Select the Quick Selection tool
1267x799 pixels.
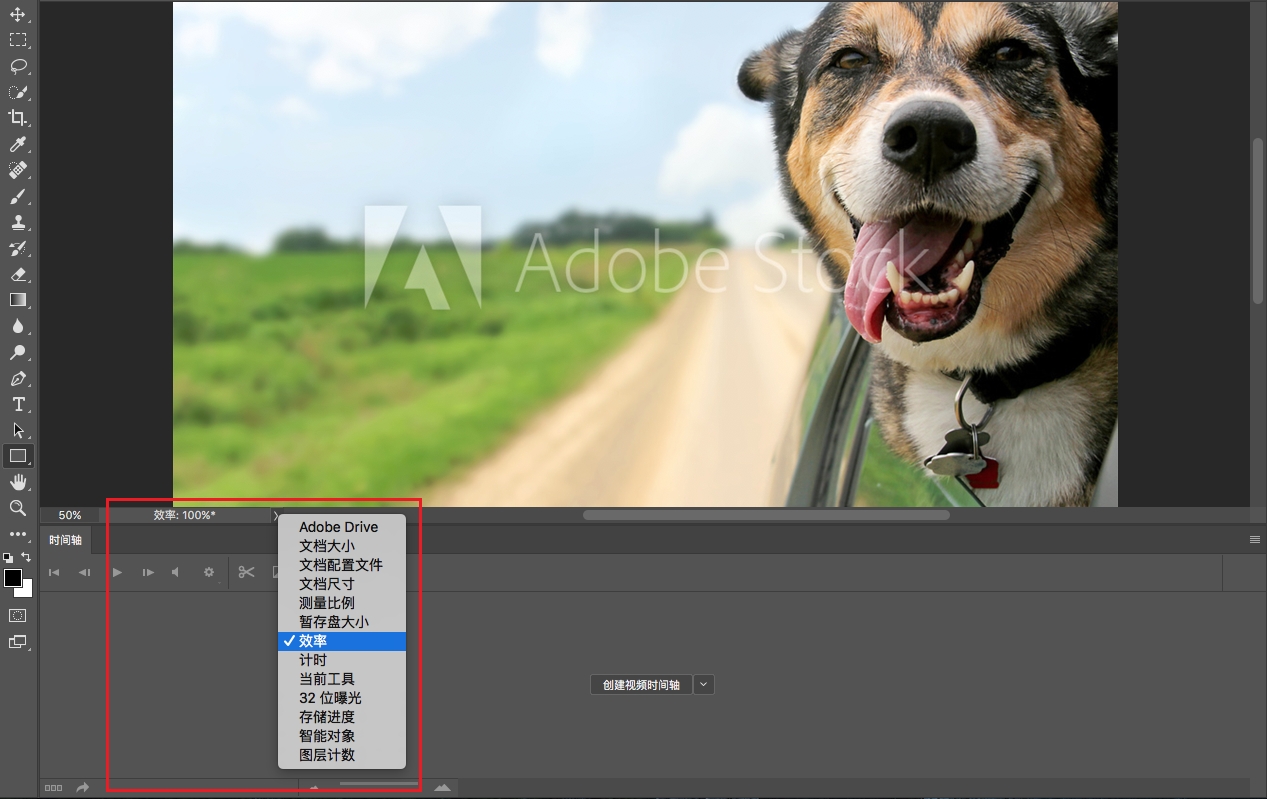point(18,92)
